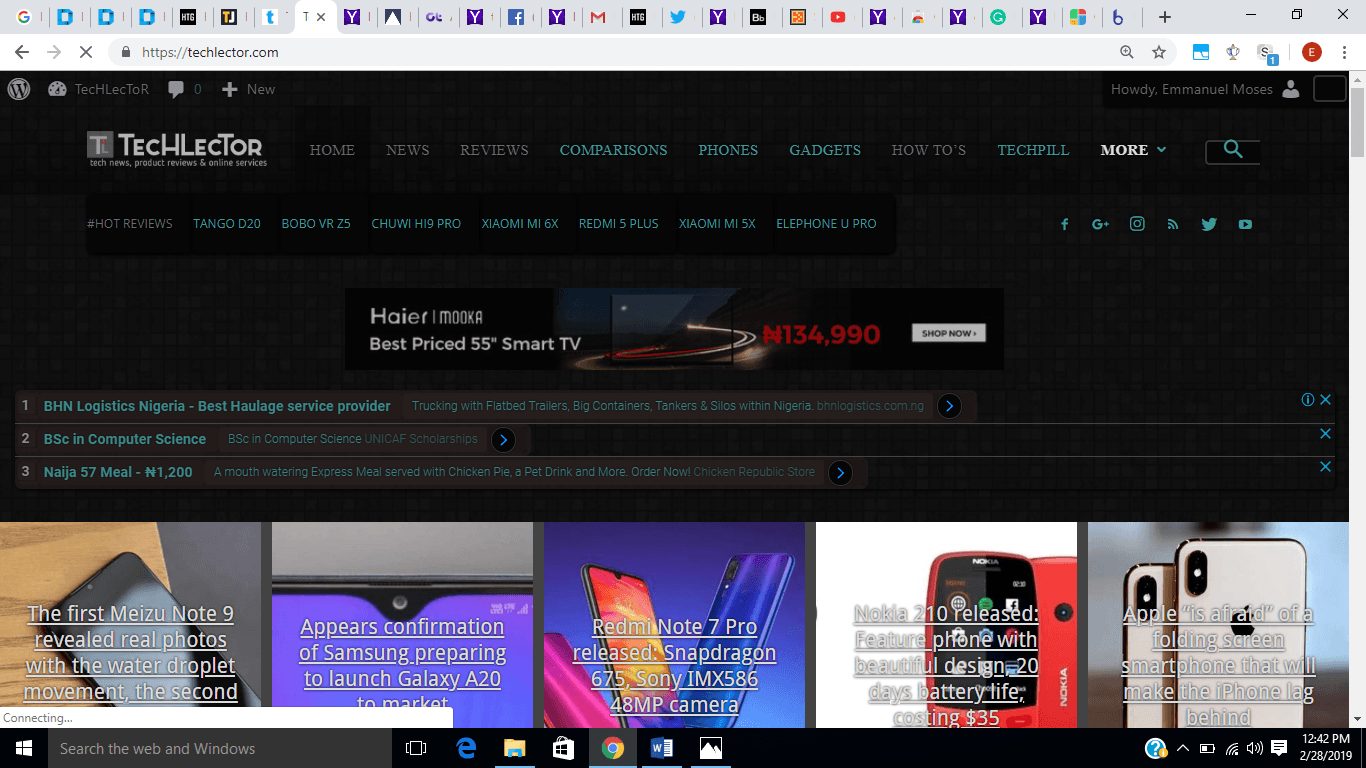Open the REDMI 5 PLUS review link
The width and height of the screenshot is (1366, 768).
(x=619, y=224)
